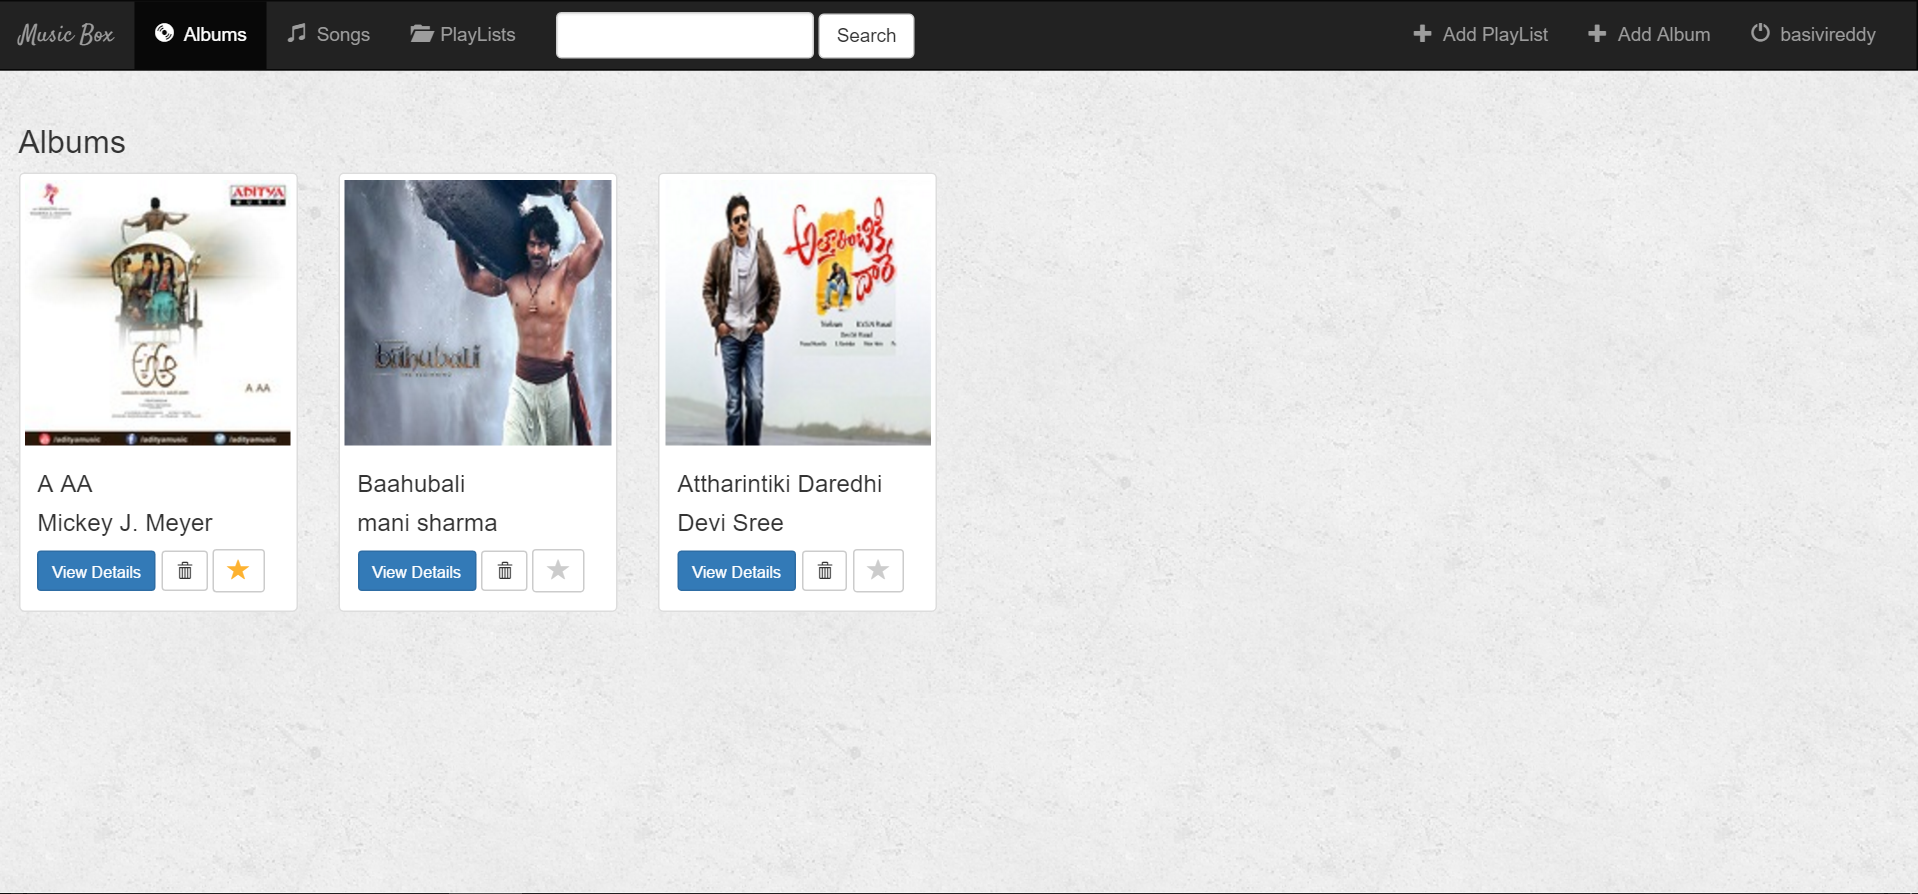Open Baahubali album cover thumbnail
This screenshot has height=894, width=1918.
tap(478, 312)
